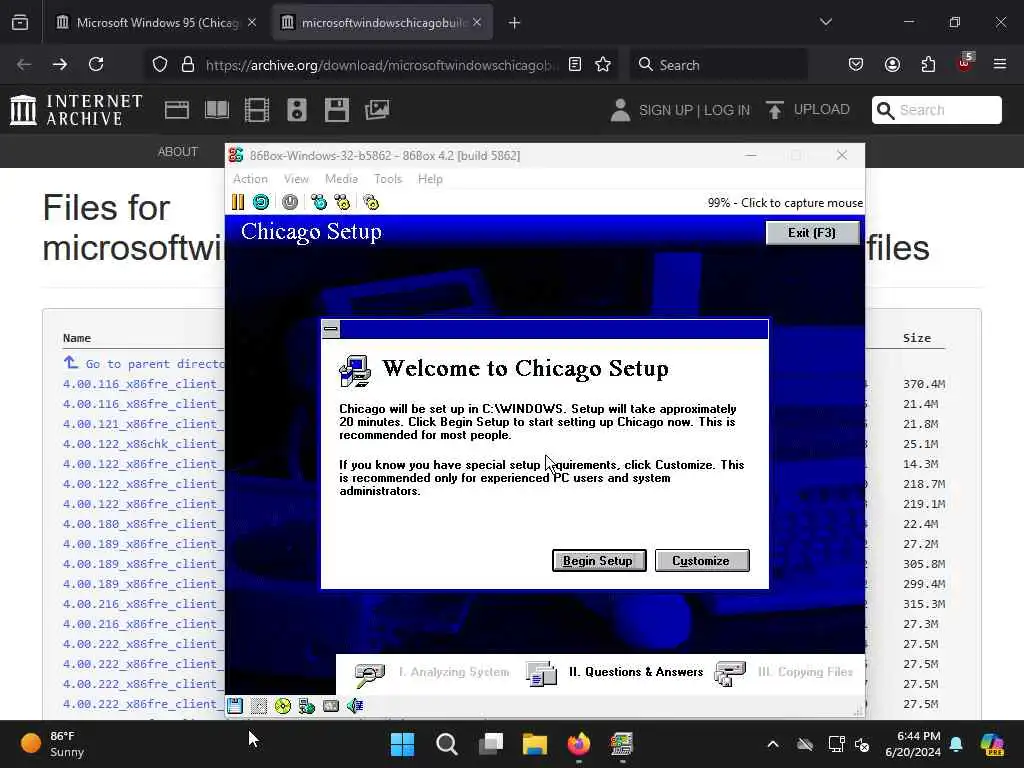Screen dimensions: 1024x768
Task: Click SIGN UP | LOG IN link
Action: (694, 110)
